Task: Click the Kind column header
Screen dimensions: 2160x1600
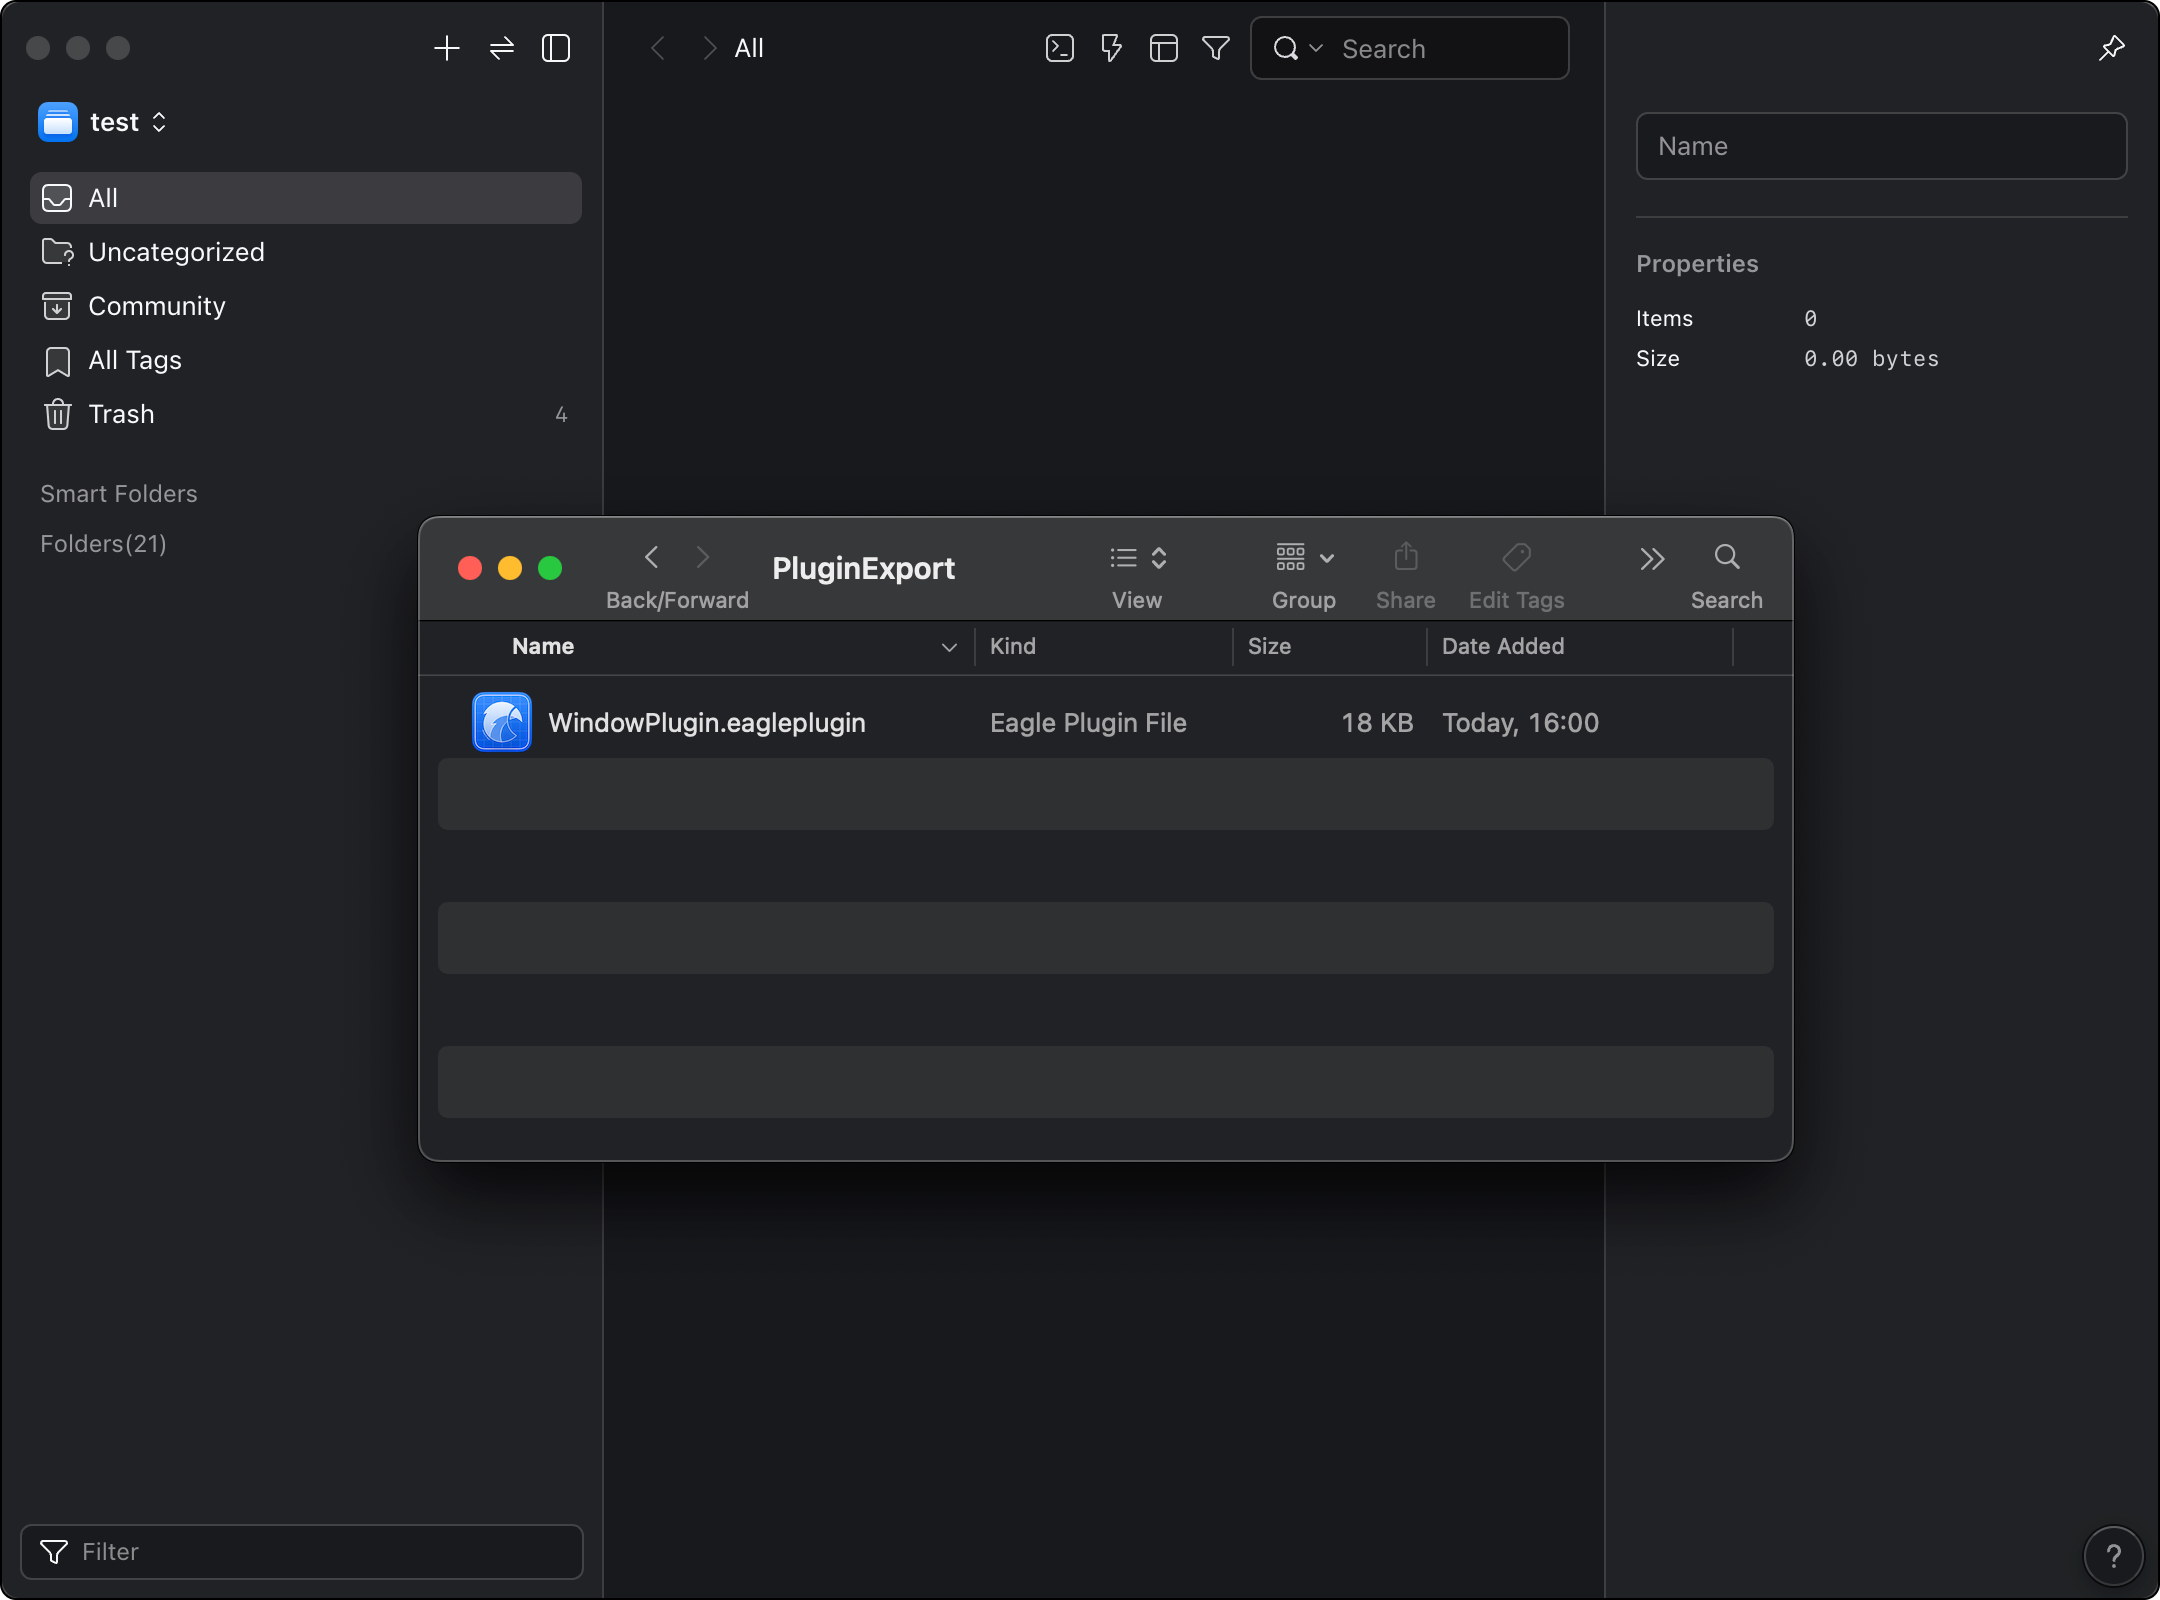Action: click(1013, 646)
